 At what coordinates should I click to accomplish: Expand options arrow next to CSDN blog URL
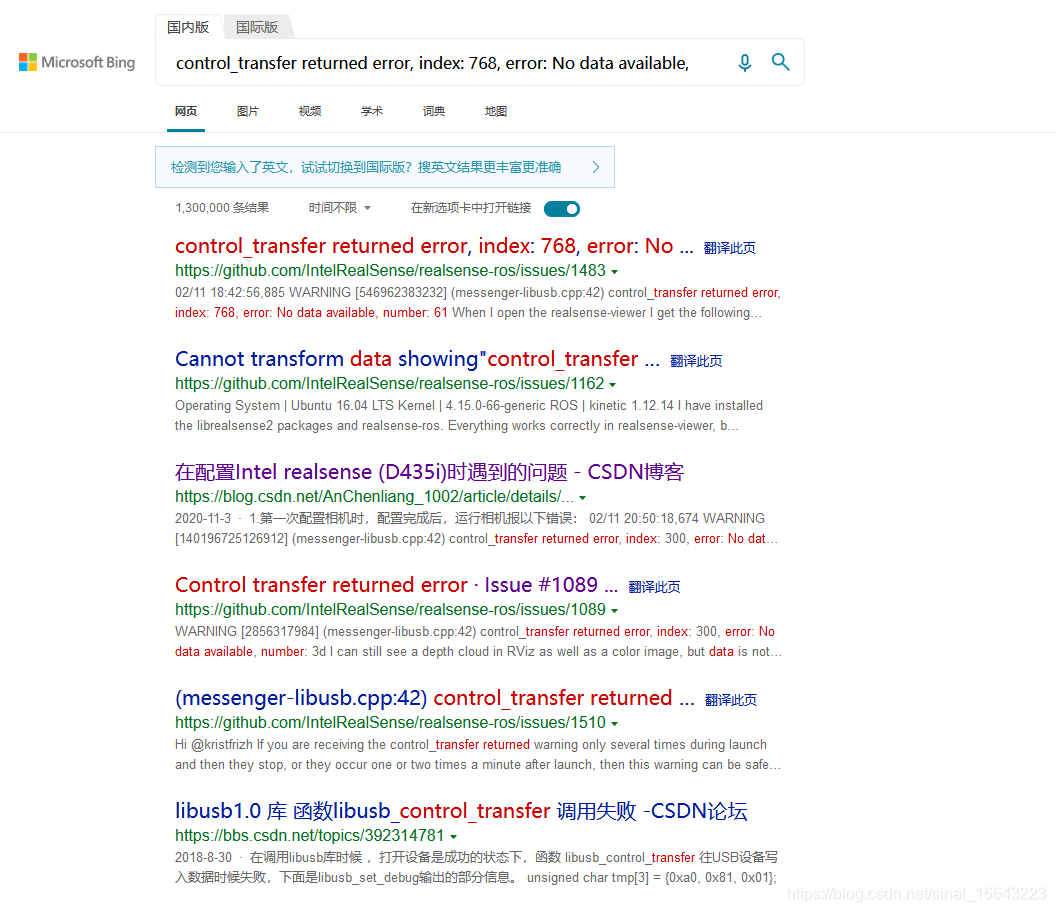point(584,496)
